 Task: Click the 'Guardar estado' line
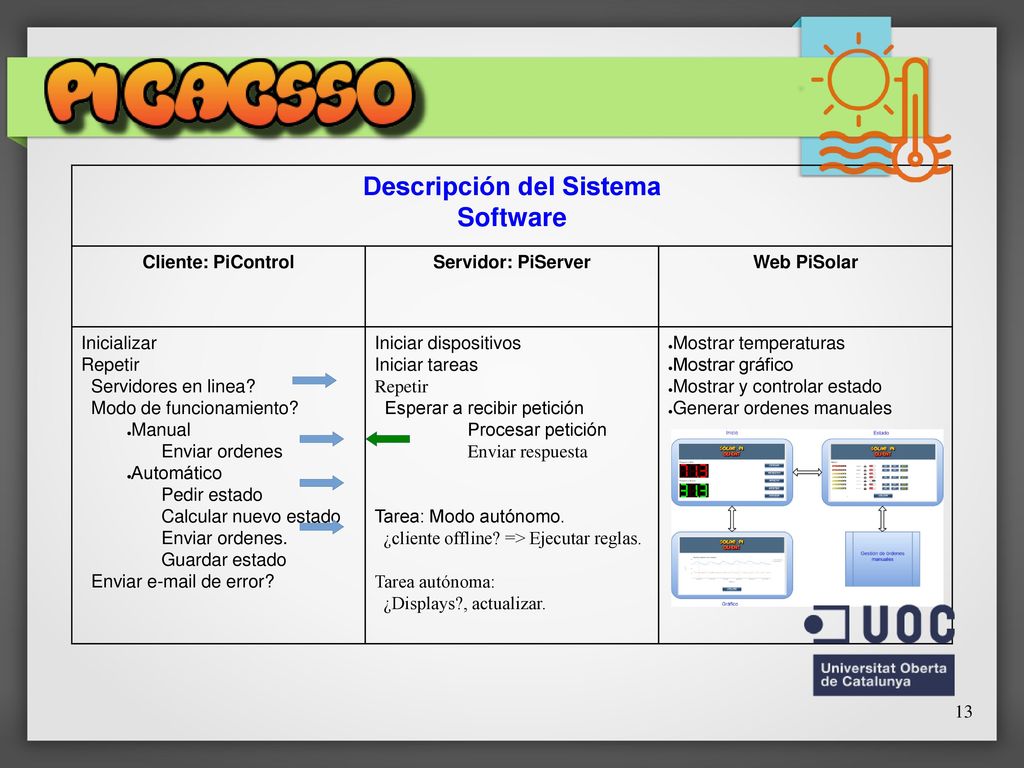click(224, 560)
